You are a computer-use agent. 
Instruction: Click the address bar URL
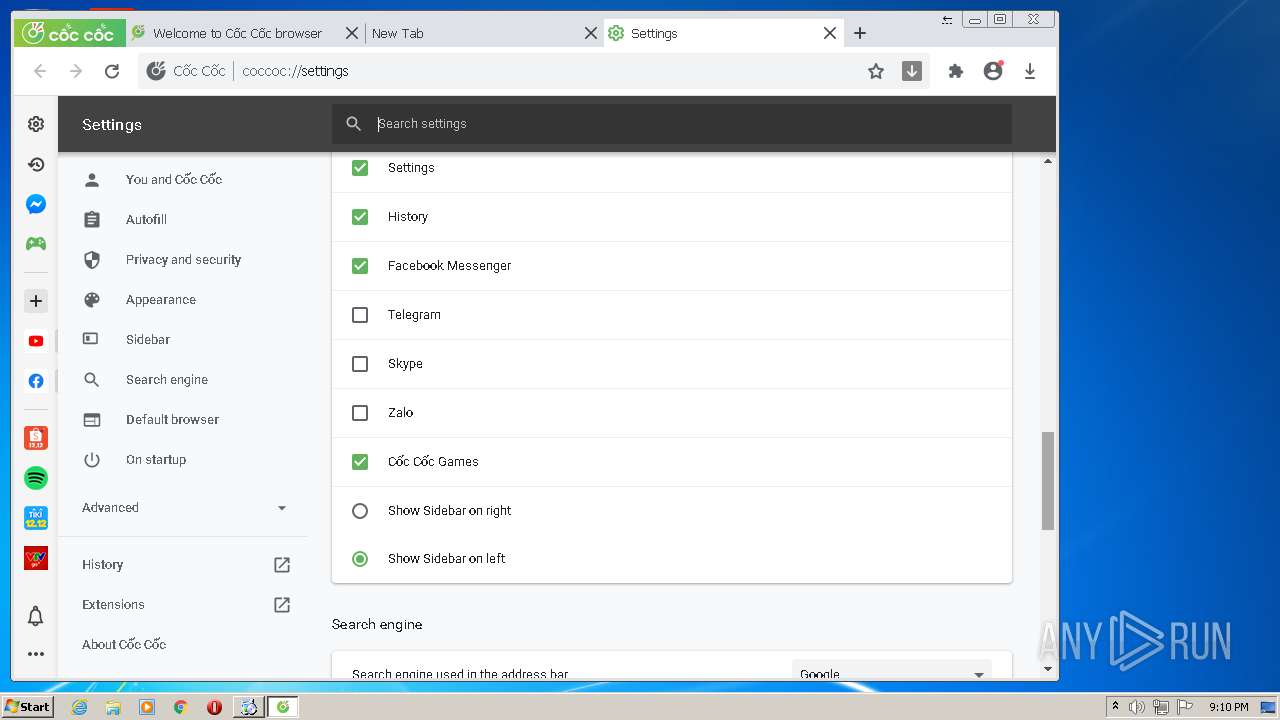pos(296,71)
